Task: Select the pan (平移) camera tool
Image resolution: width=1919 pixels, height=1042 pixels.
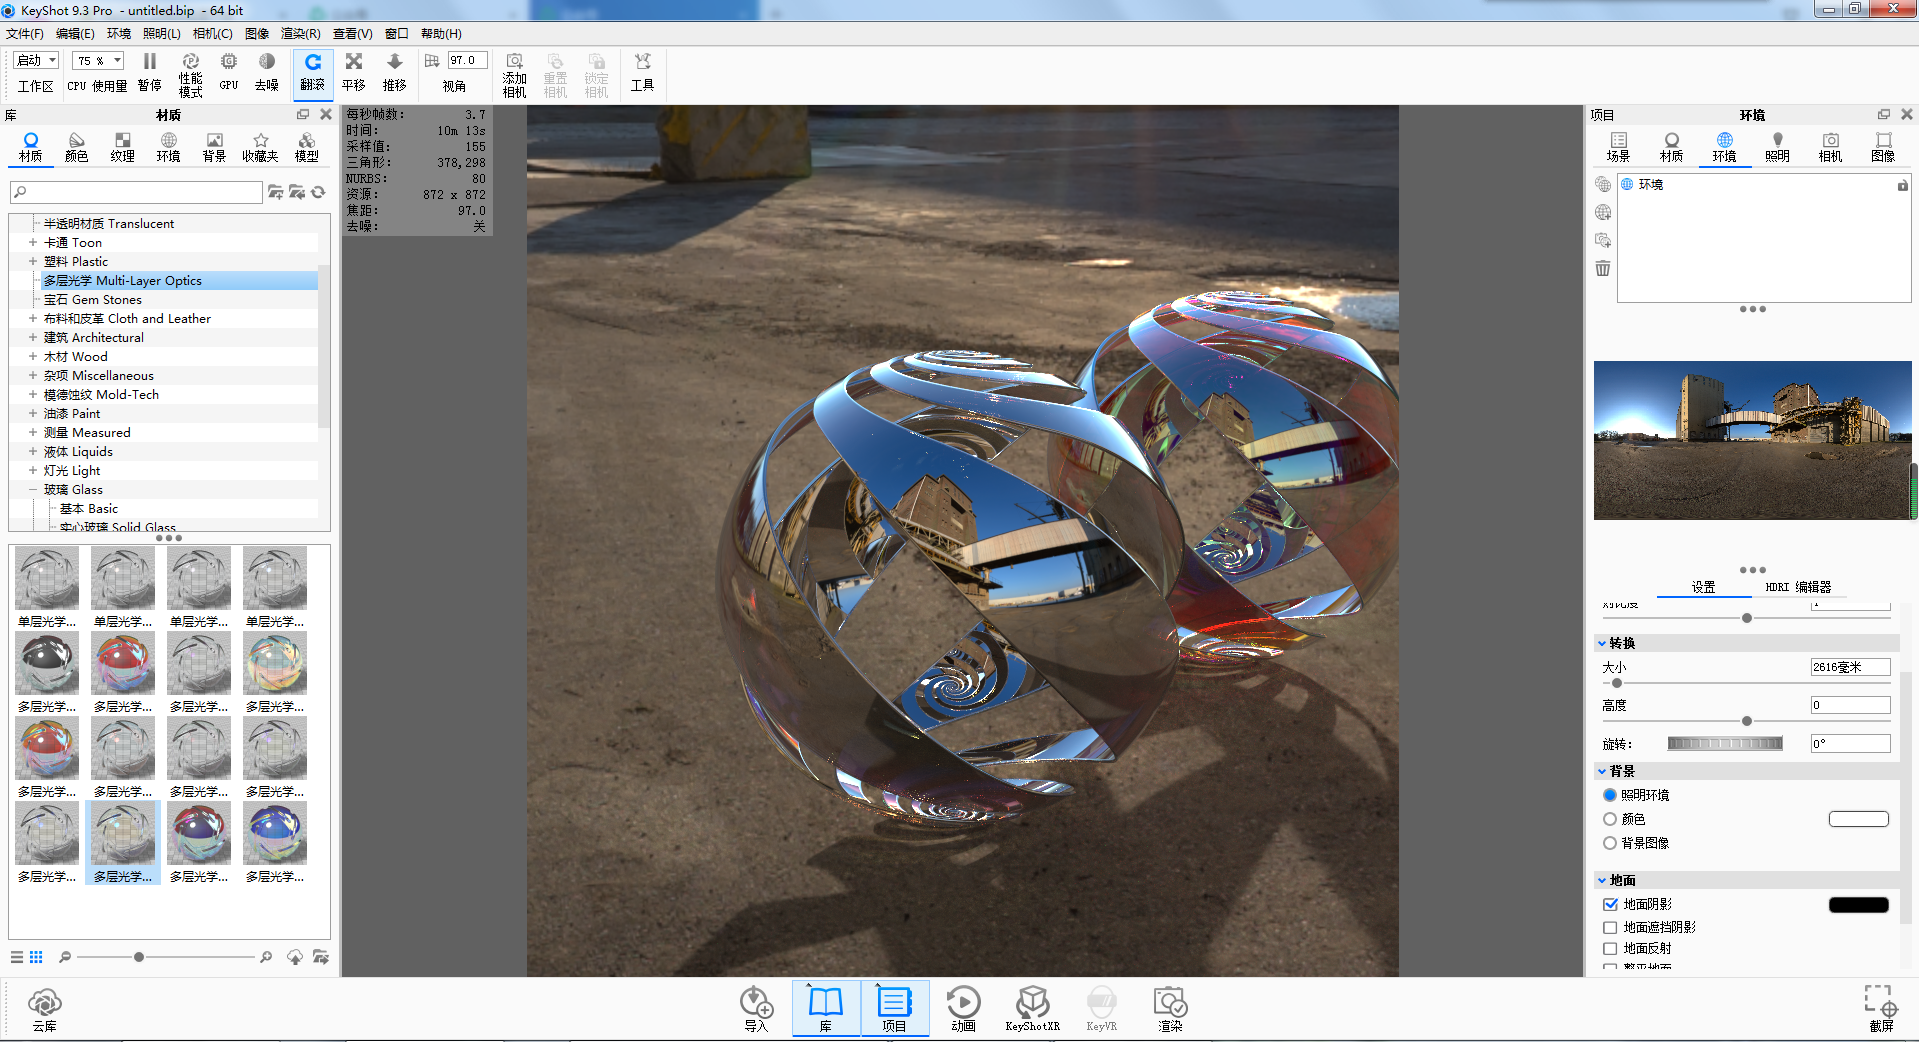Action: (354, 73)
